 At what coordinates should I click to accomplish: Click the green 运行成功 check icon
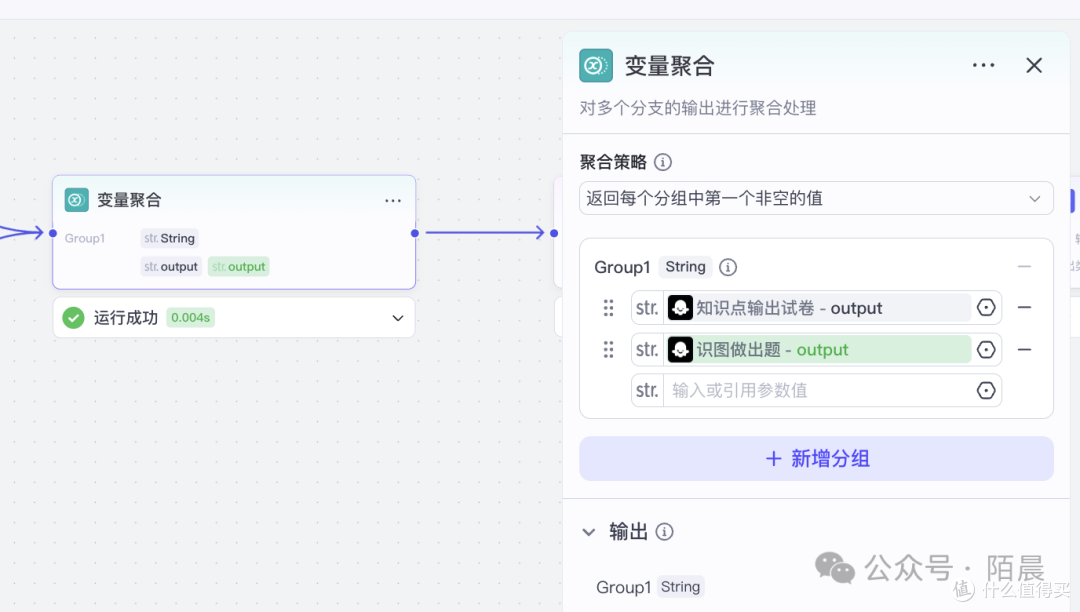click(x=73, y=317)
